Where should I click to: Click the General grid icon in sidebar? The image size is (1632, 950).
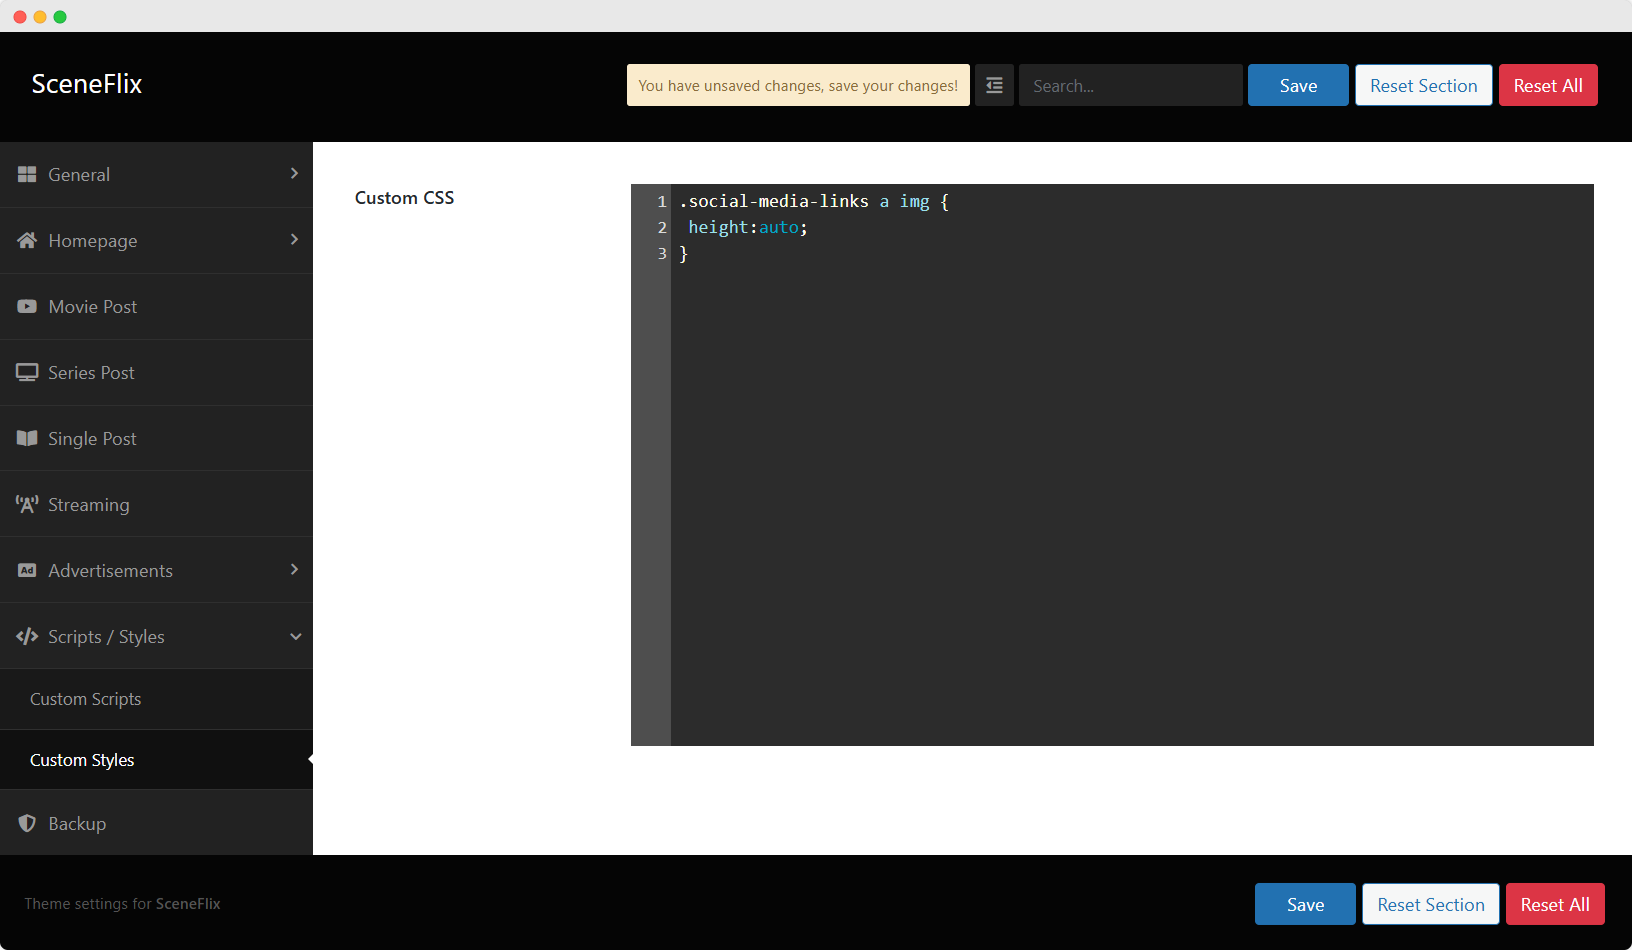[x=27, y=174]
